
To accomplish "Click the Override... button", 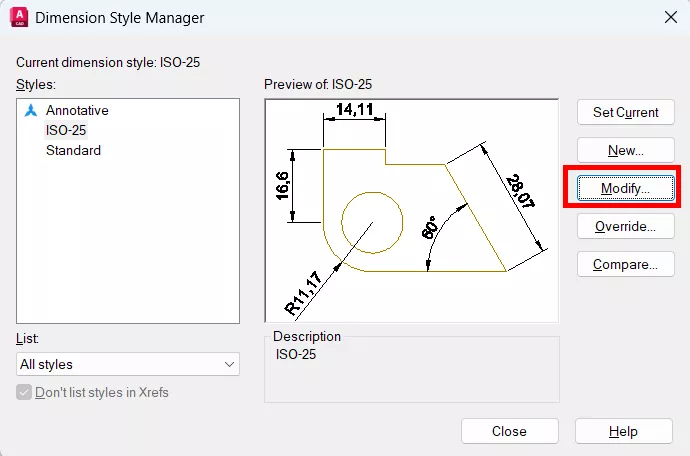I will coord(625,226).
